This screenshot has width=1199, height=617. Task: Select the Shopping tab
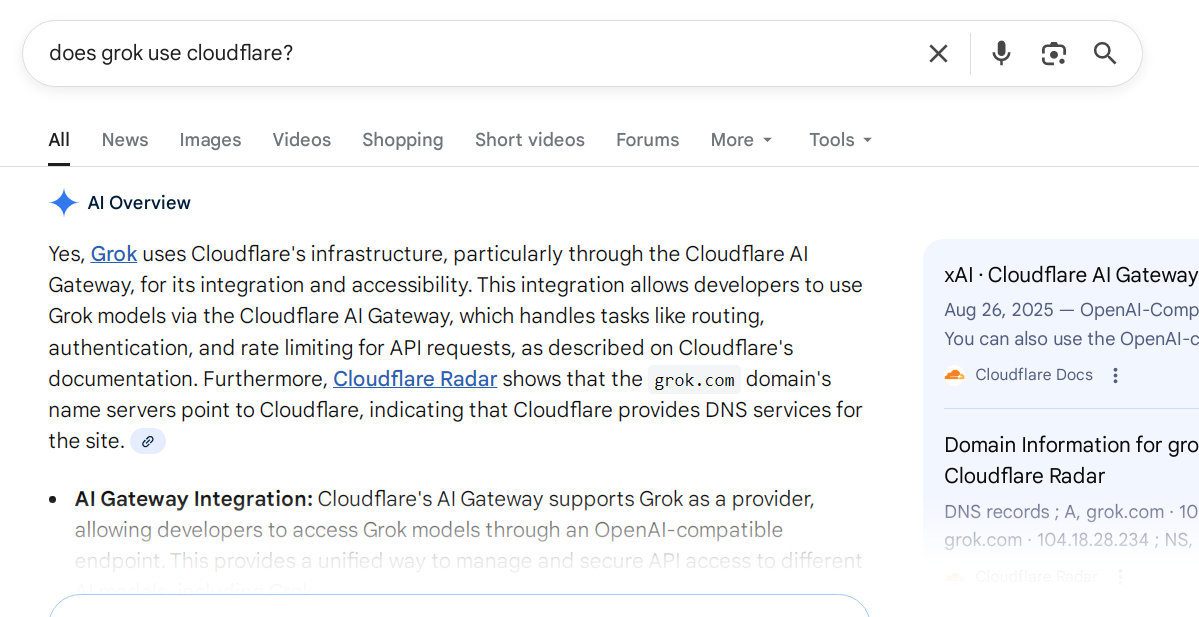point(402,140)
